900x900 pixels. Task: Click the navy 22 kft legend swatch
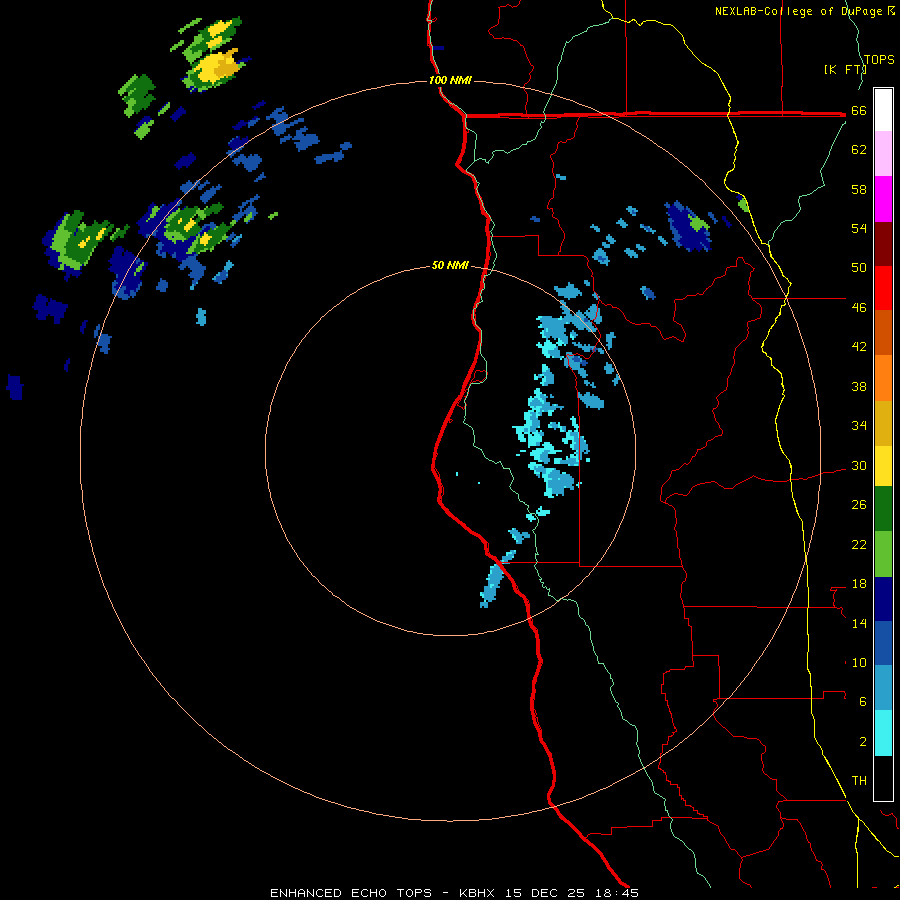(883, 599)
